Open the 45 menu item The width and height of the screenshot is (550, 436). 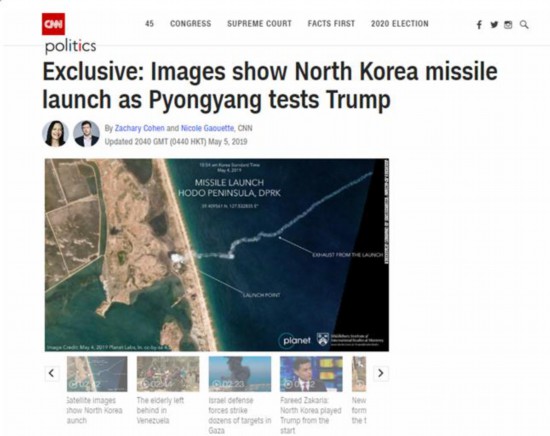pos(149,24)
